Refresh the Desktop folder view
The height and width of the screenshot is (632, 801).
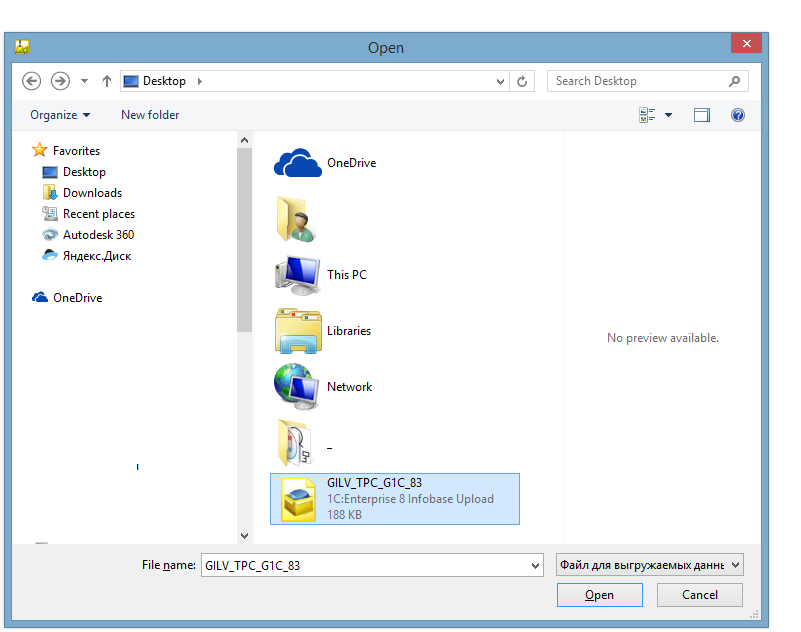click(x=522, y=81)
